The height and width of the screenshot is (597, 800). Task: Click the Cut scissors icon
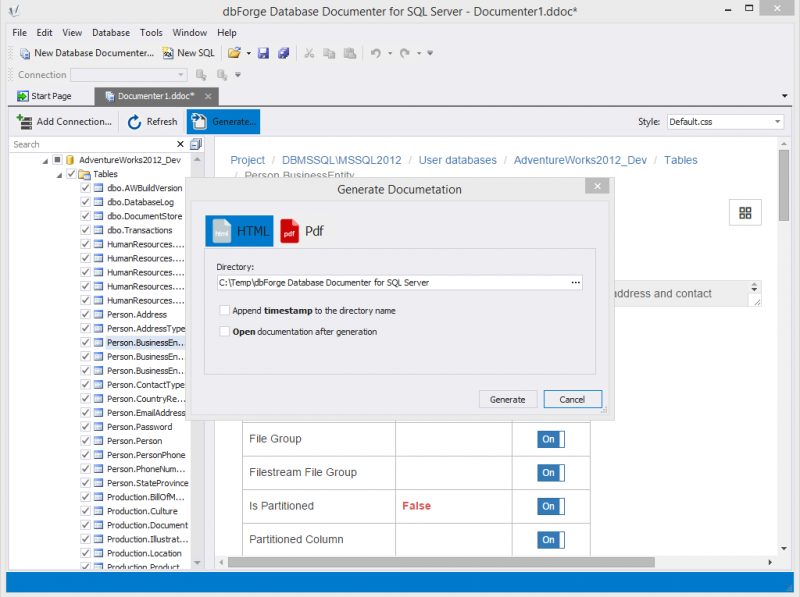pos(309,53)
